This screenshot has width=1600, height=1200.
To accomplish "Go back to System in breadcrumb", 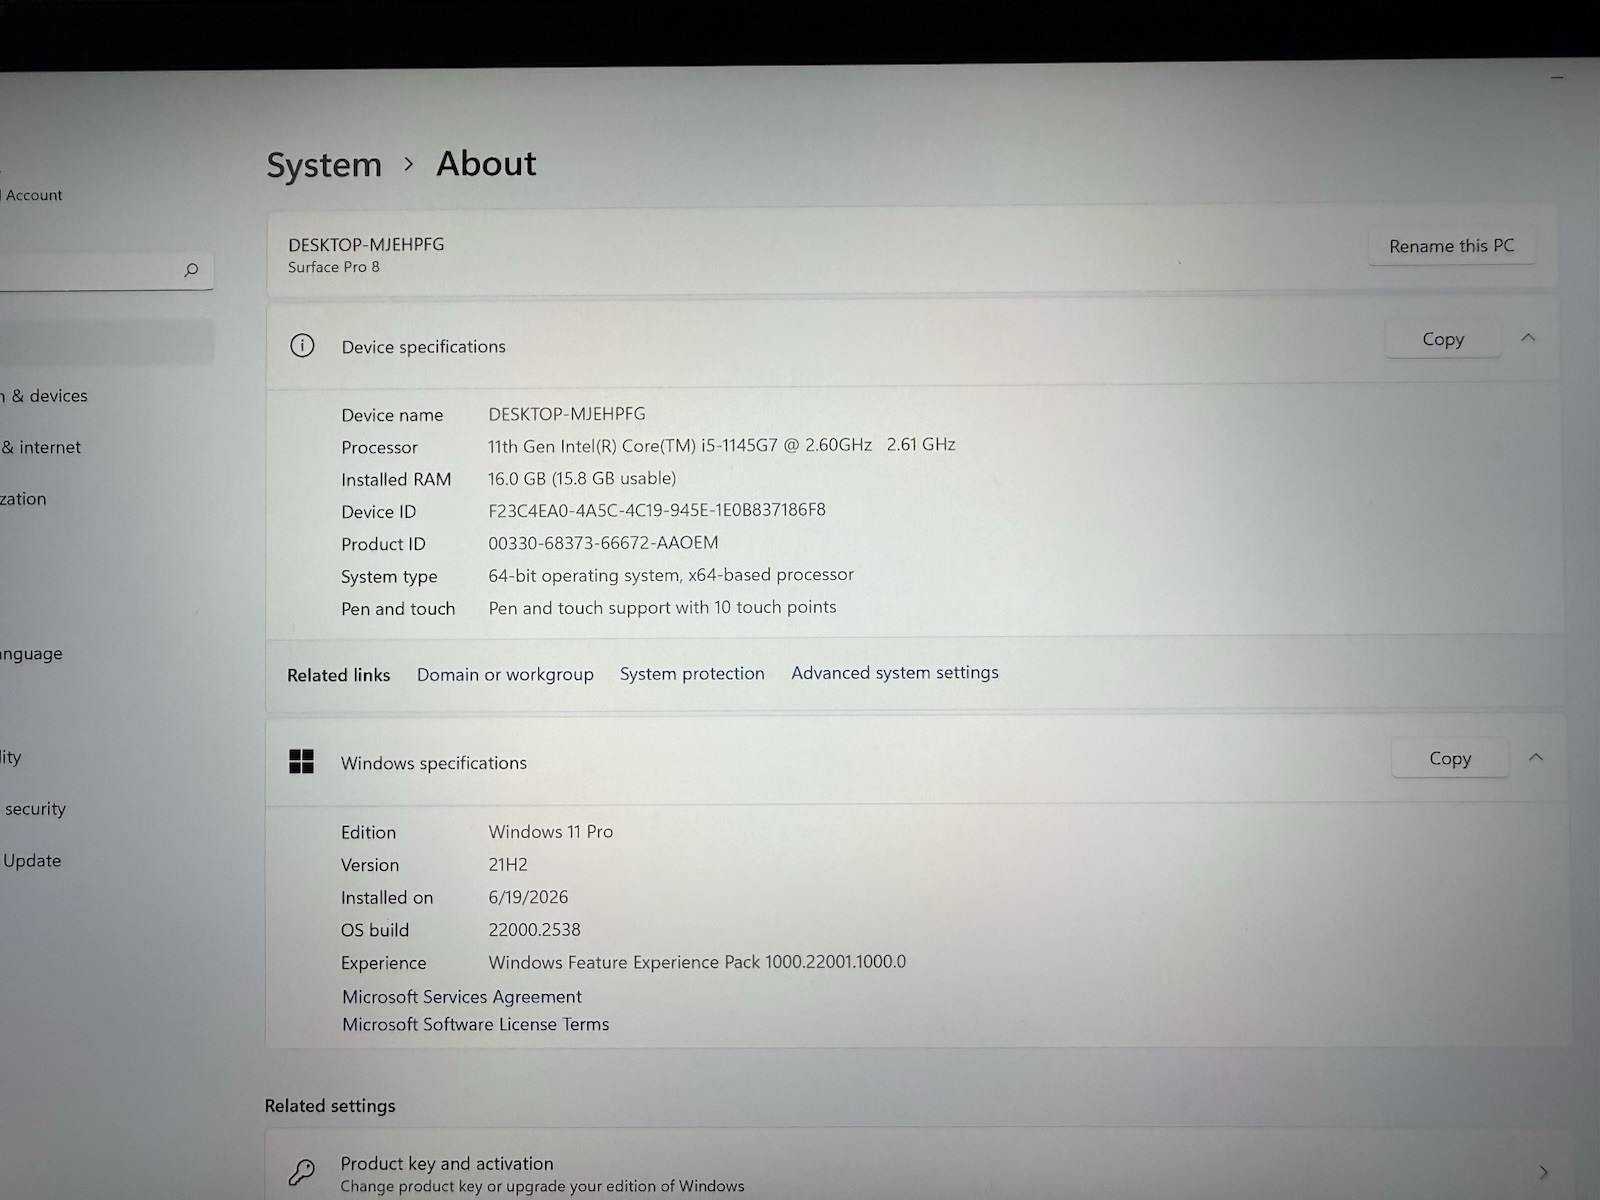I will 324,165.
